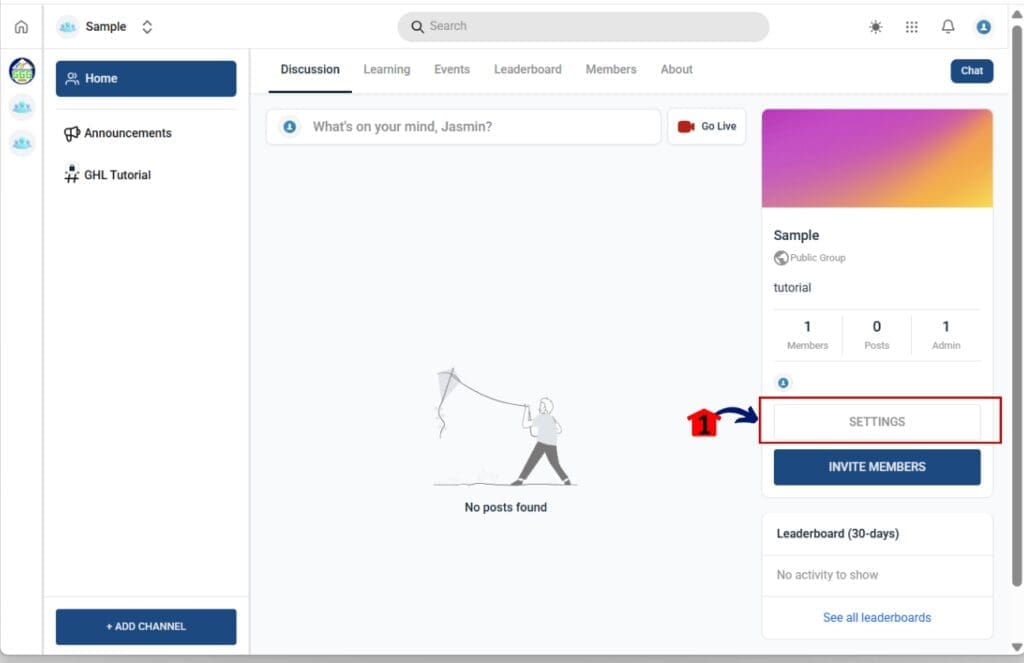Click the page's vertical scrollbar
The width and height of the screenshot is (1024, 663).
point(1017,307)
